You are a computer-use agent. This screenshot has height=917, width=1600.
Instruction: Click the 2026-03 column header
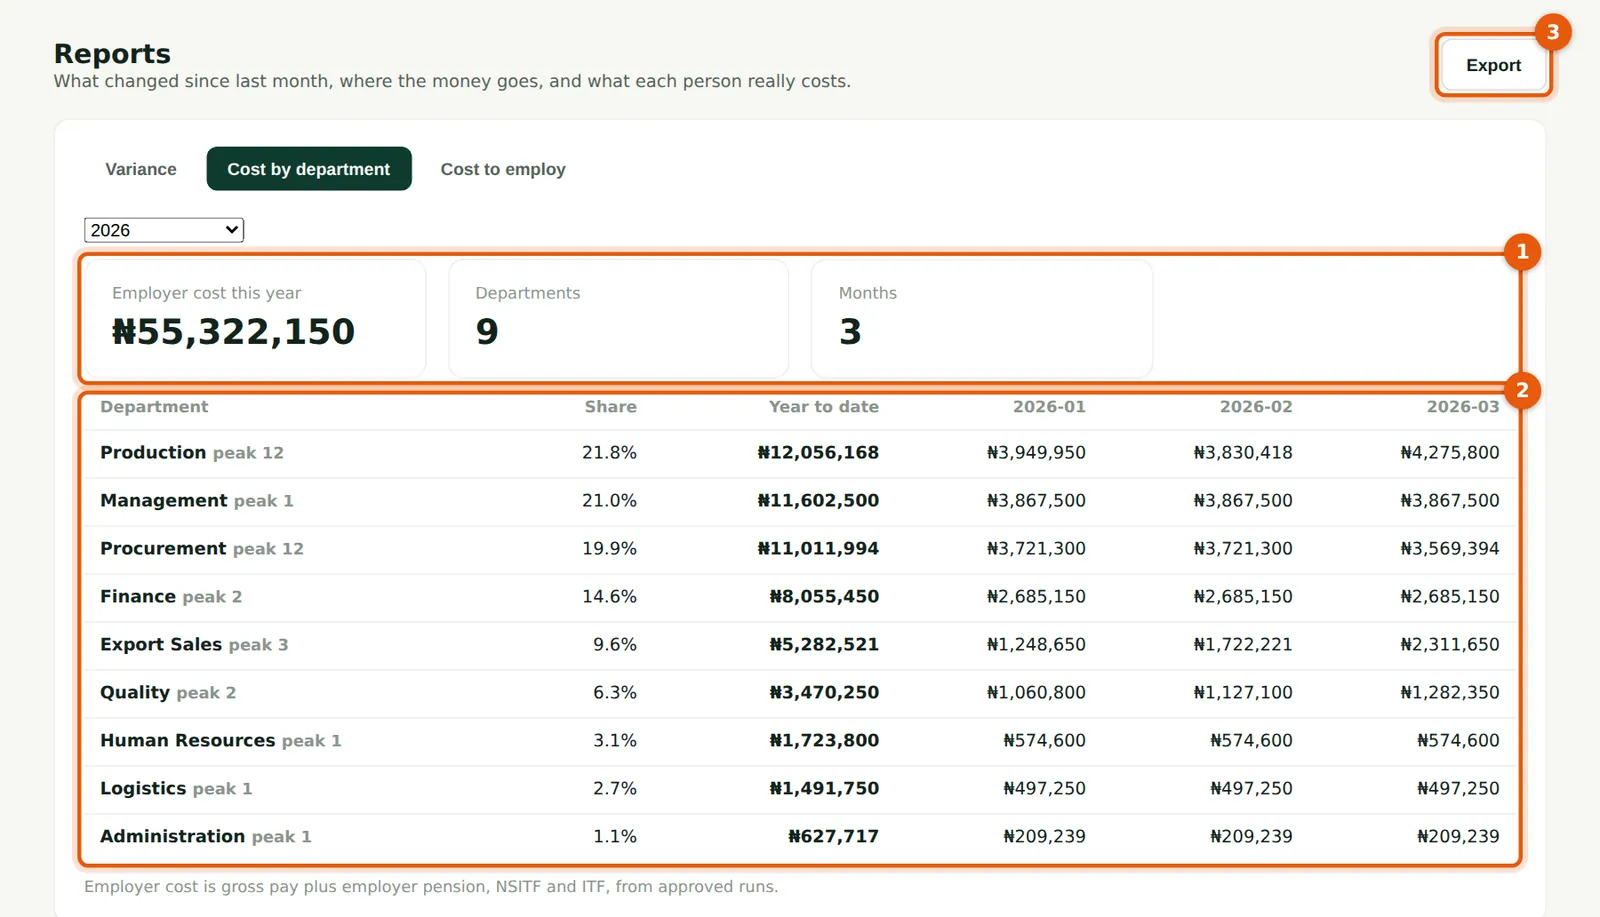[1463, 407]
